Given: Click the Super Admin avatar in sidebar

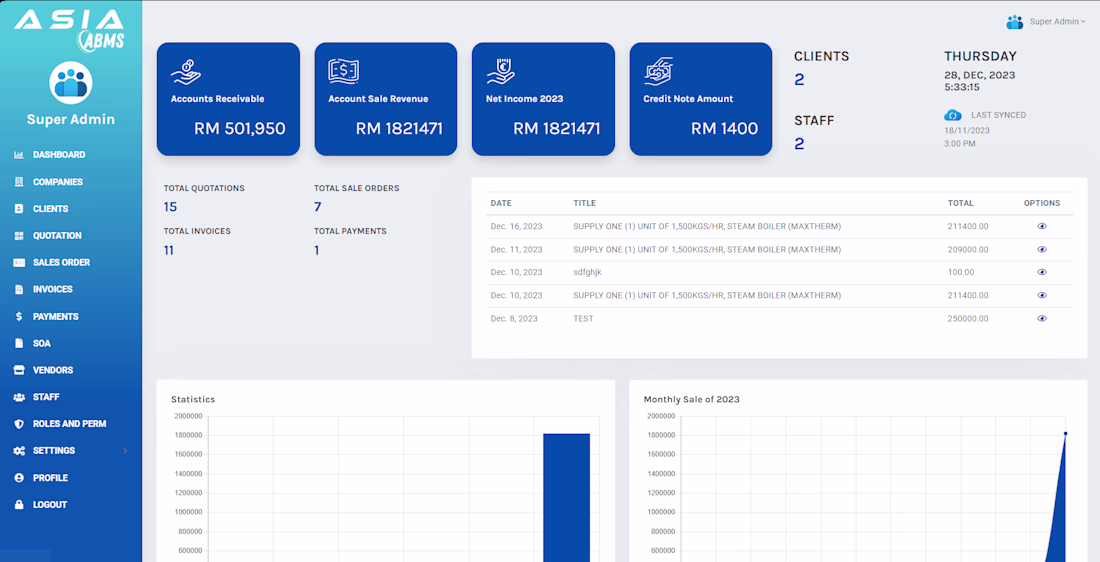Looking at the screenshot, I should click(71, 83).
